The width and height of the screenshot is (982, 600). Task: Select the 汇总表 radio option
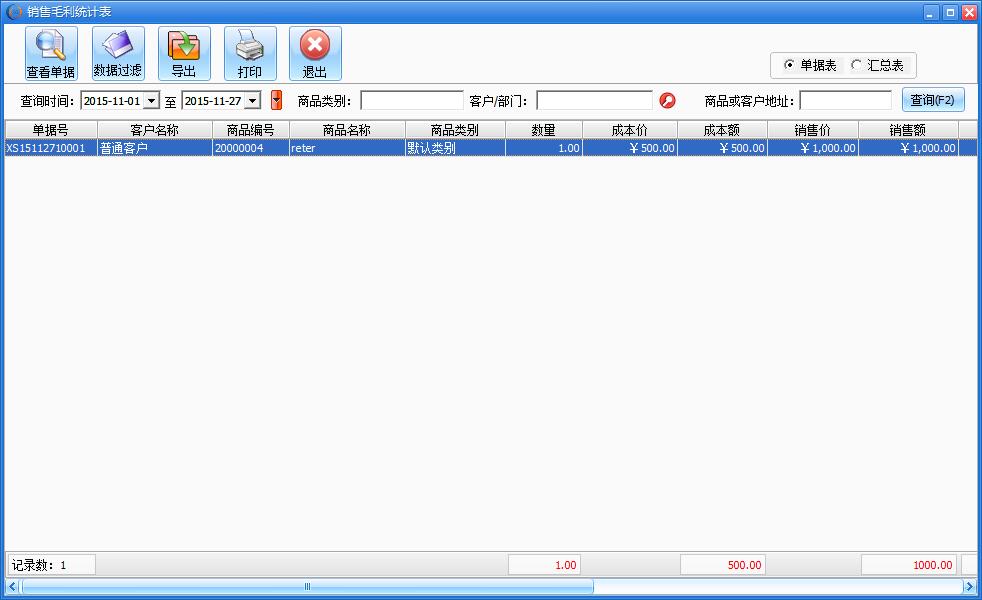877,65
